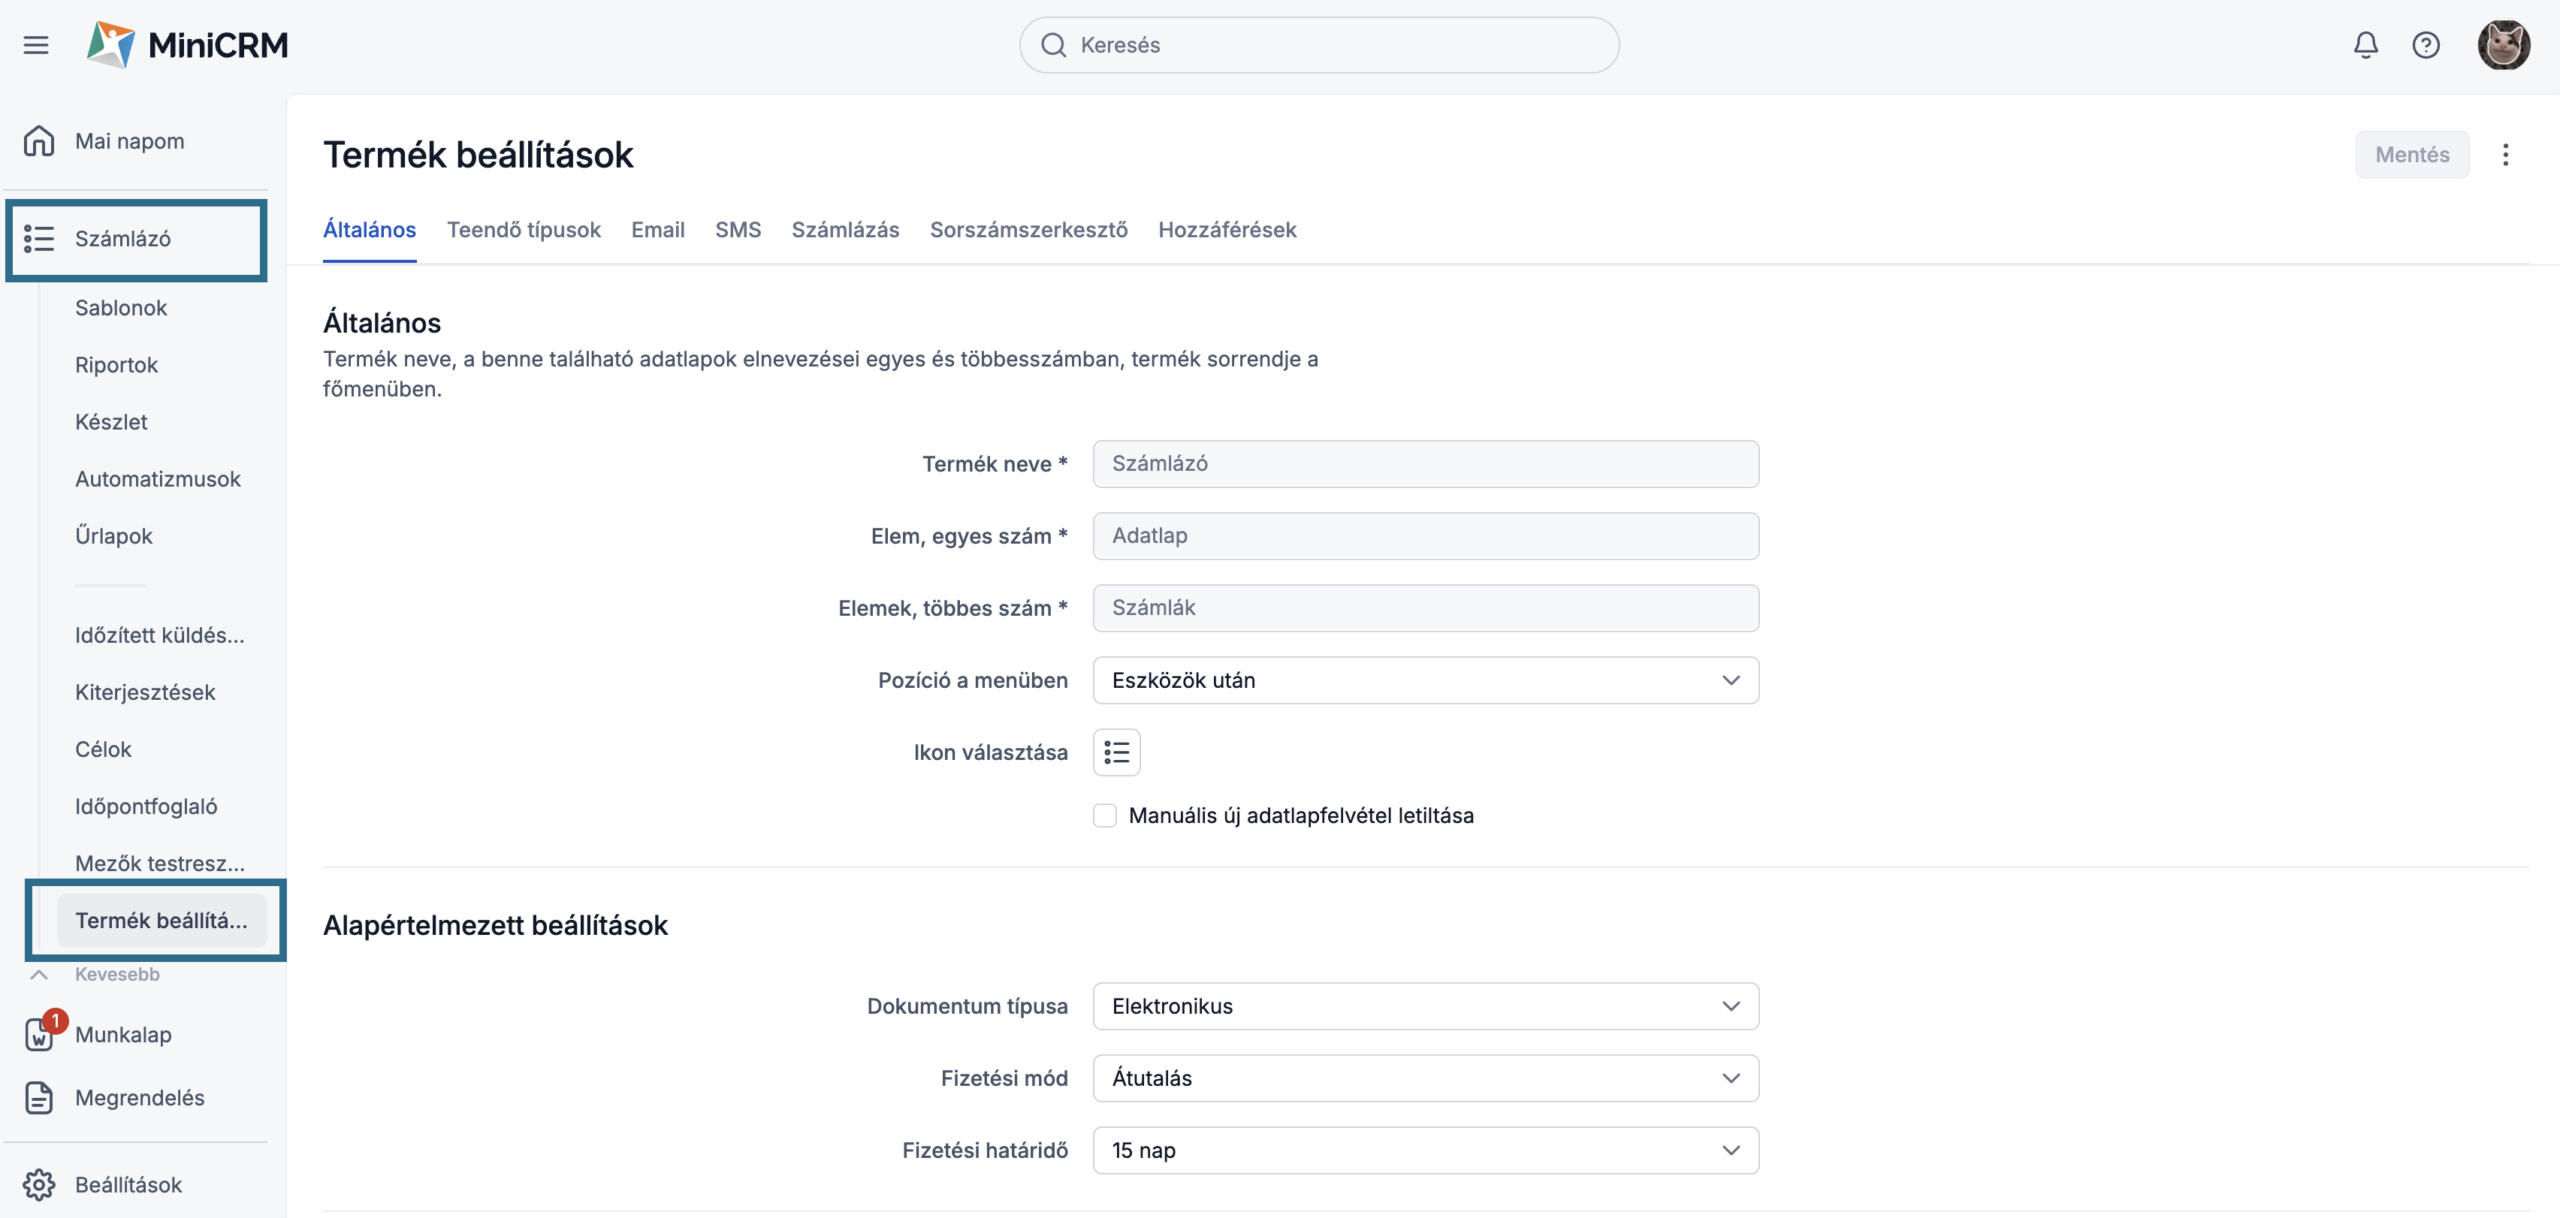Switch to the Számlázás tab
Screen dimensions: 2560x1218
click(x=845, y=230)
